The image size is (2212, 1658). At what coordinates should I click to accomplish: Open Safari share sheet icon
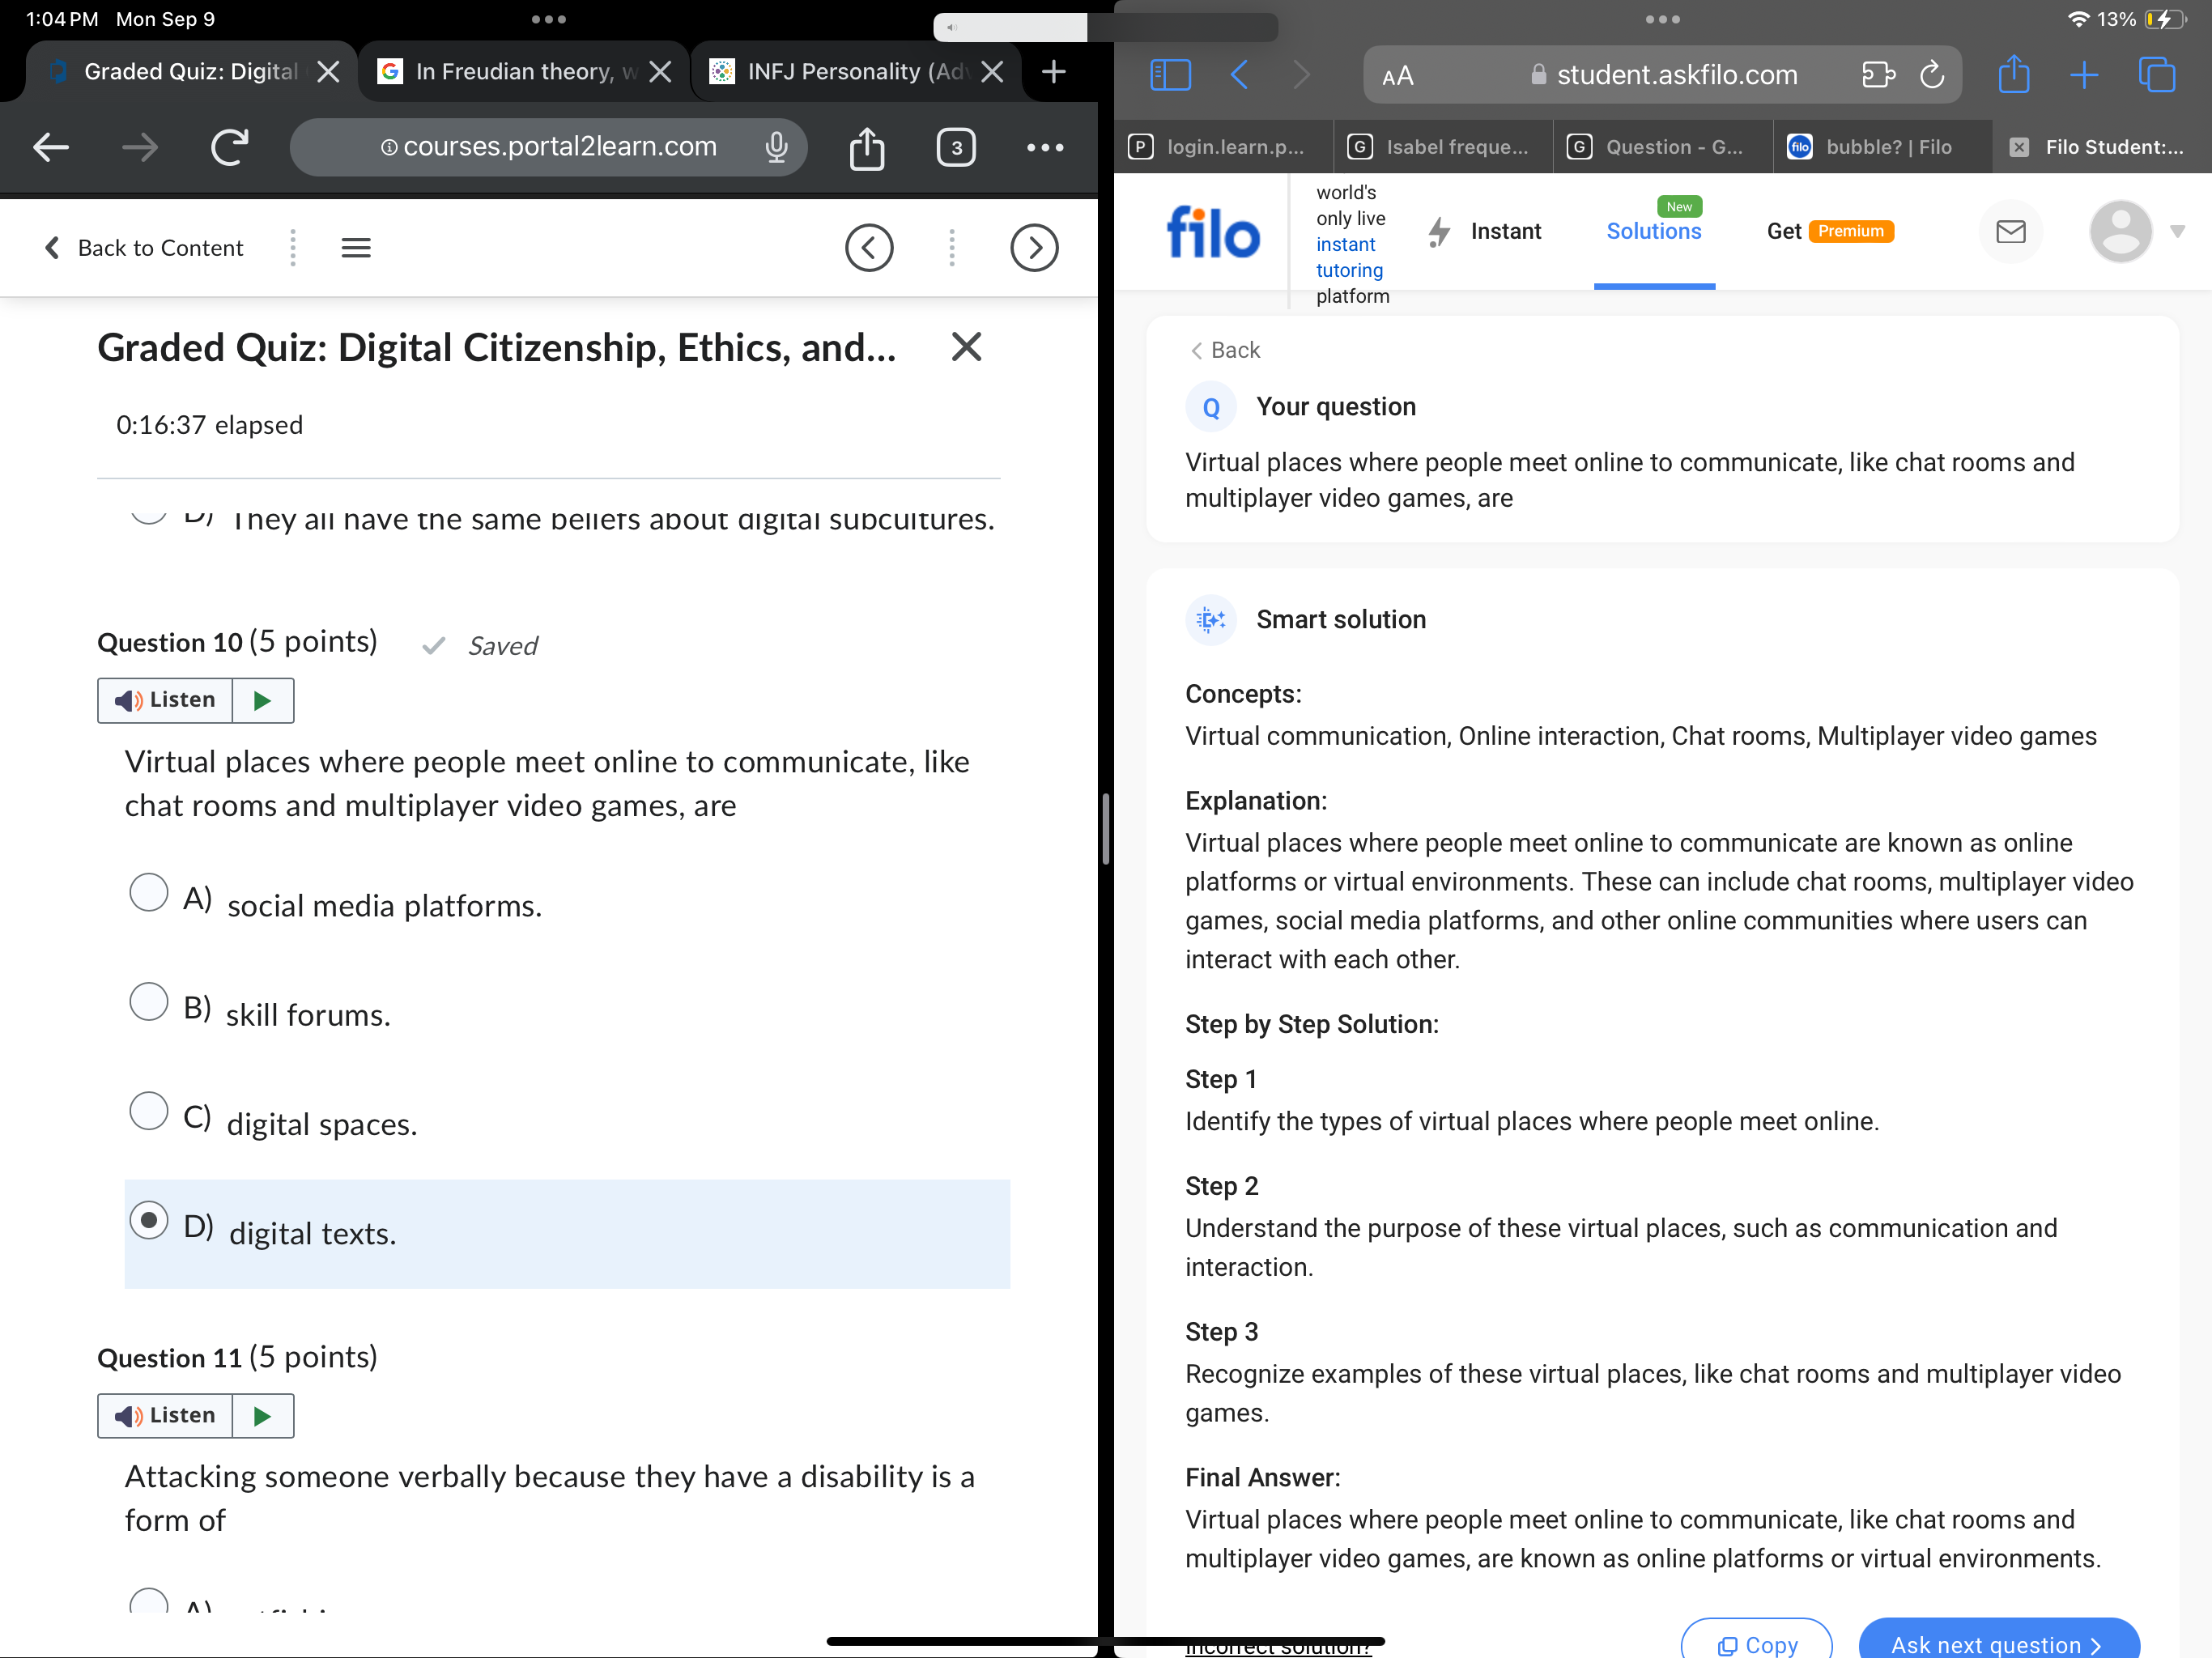point(2013,75)
